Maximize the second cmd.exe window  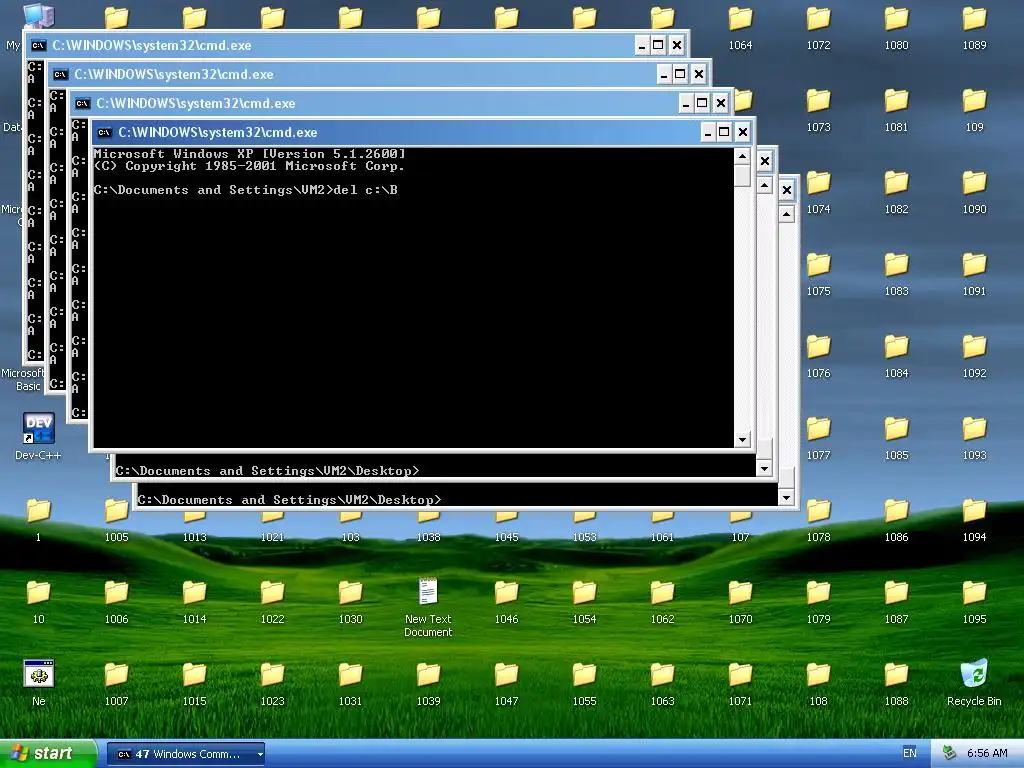pyautogui.click(x=680, y=74)
